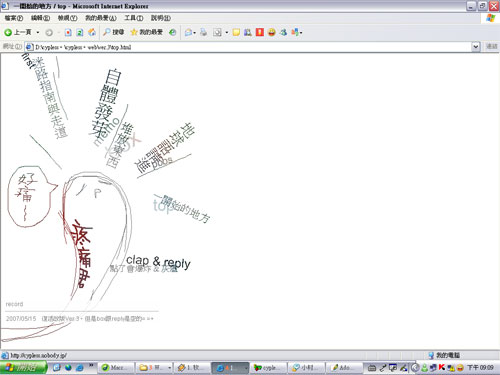This screenshot has height=375, width=500.
Task: Click the smiley Messenger toolbar icon
Action: coord(272,32)
